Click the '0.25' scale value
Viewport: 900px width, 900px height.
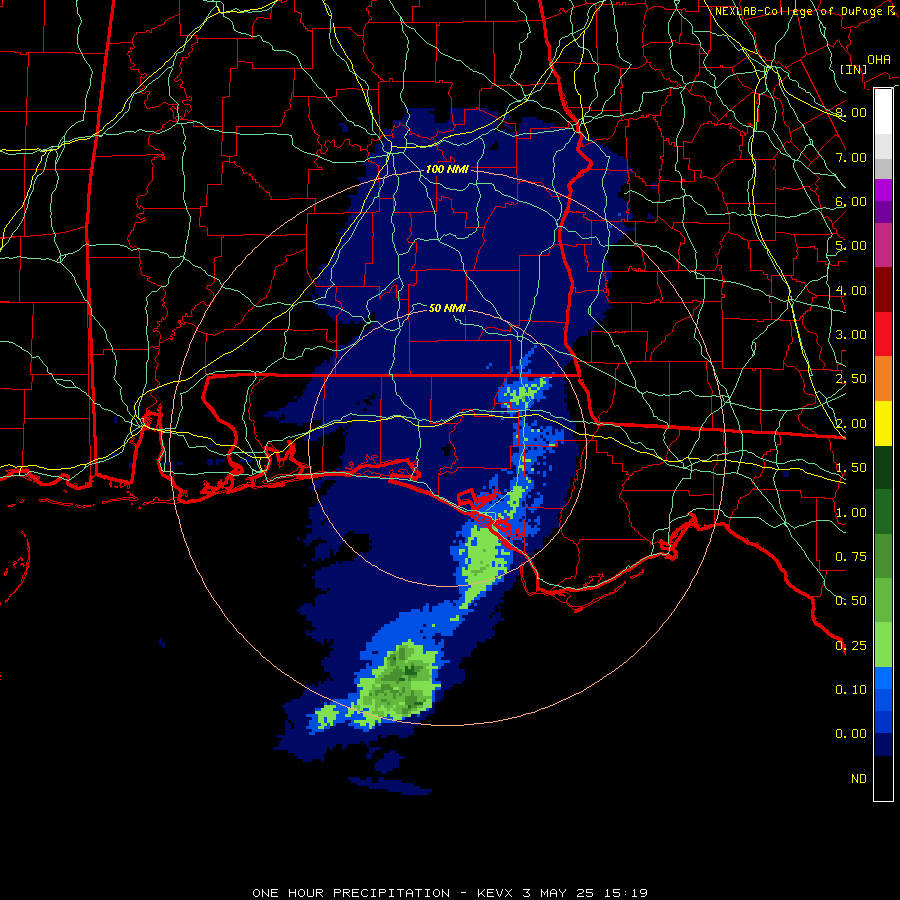click(851, 646)
